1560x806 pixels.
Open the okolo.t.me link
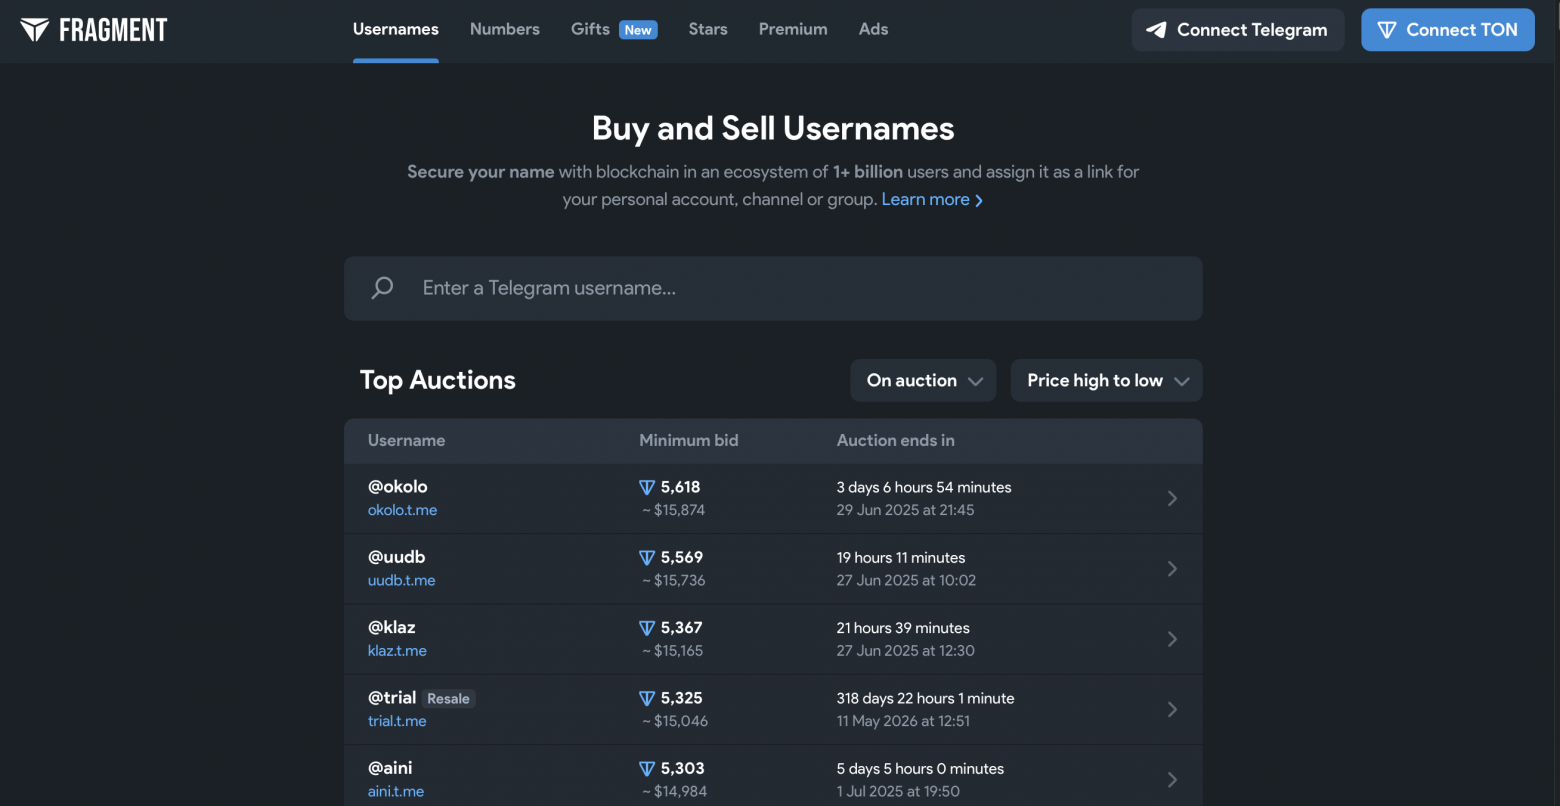402,510
